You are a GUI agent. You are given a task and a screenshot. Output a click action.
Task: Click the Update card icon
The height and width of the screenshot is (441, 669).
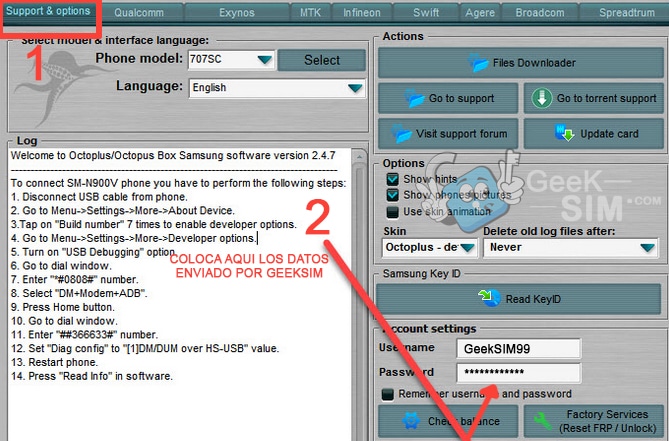tap(564, 133)
